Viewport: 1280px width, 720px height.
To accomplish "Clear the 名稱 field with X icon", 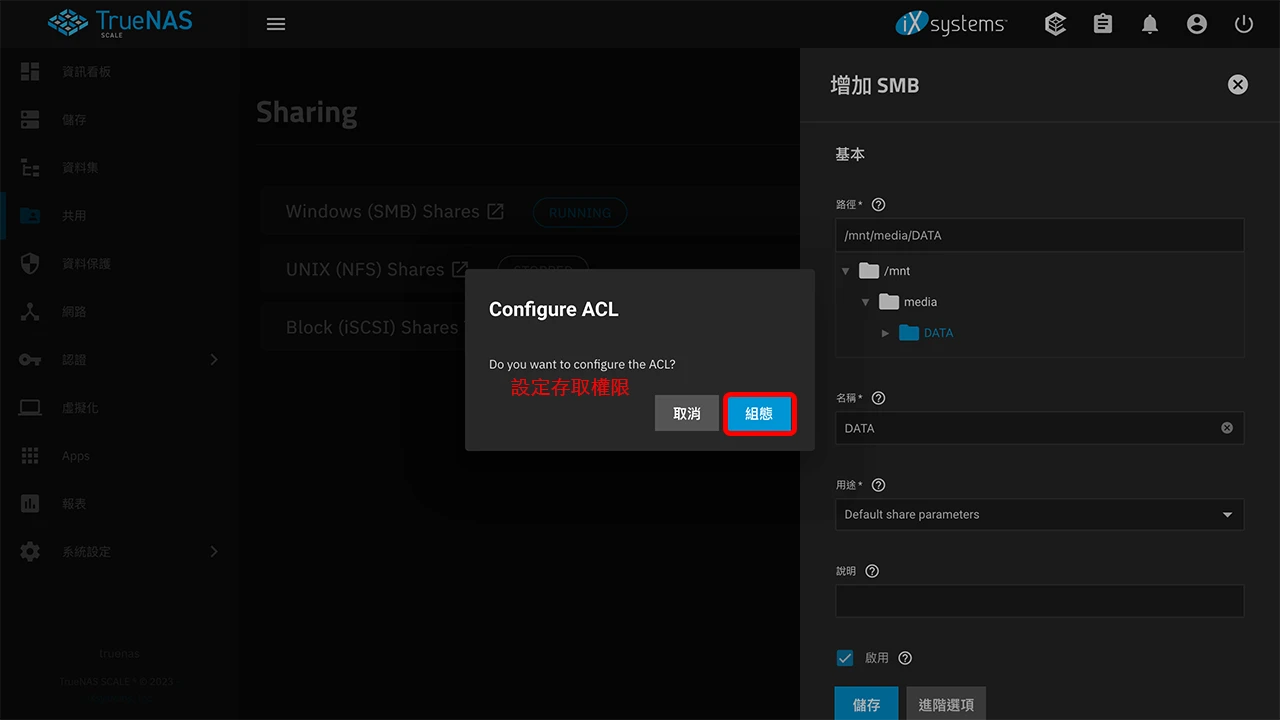I will 1226,428.
